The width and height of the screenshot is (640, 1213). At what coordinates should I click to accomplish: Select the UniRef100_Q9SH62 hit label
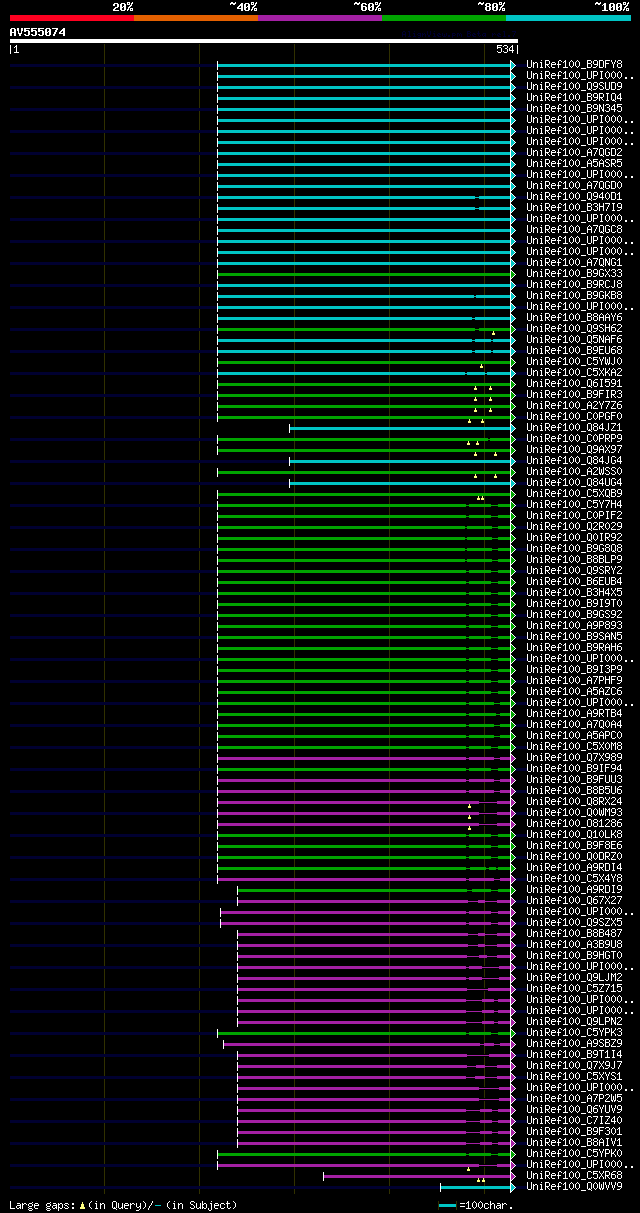click(575, 328)
